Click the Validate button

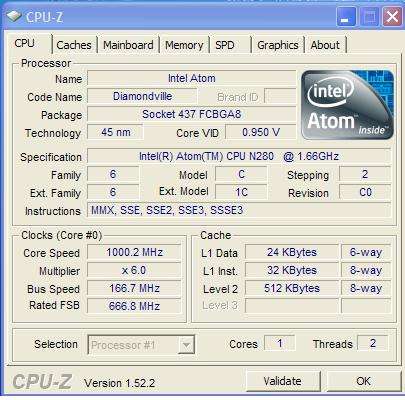(283, 381)
